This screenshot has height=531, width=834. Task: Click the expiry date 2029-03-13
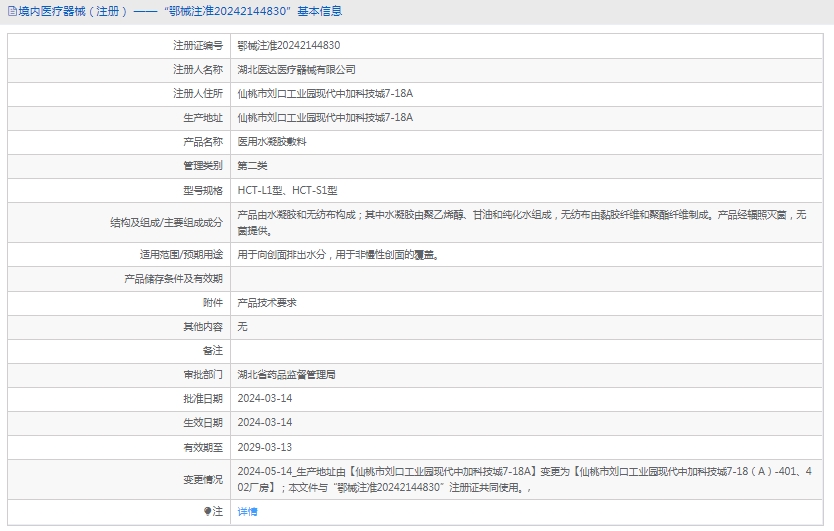[x=264, y=447]
